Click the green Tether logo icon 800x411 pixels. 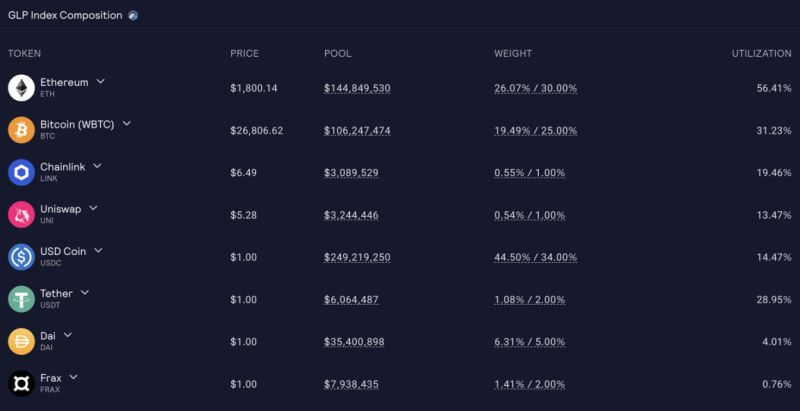point(21,299)
